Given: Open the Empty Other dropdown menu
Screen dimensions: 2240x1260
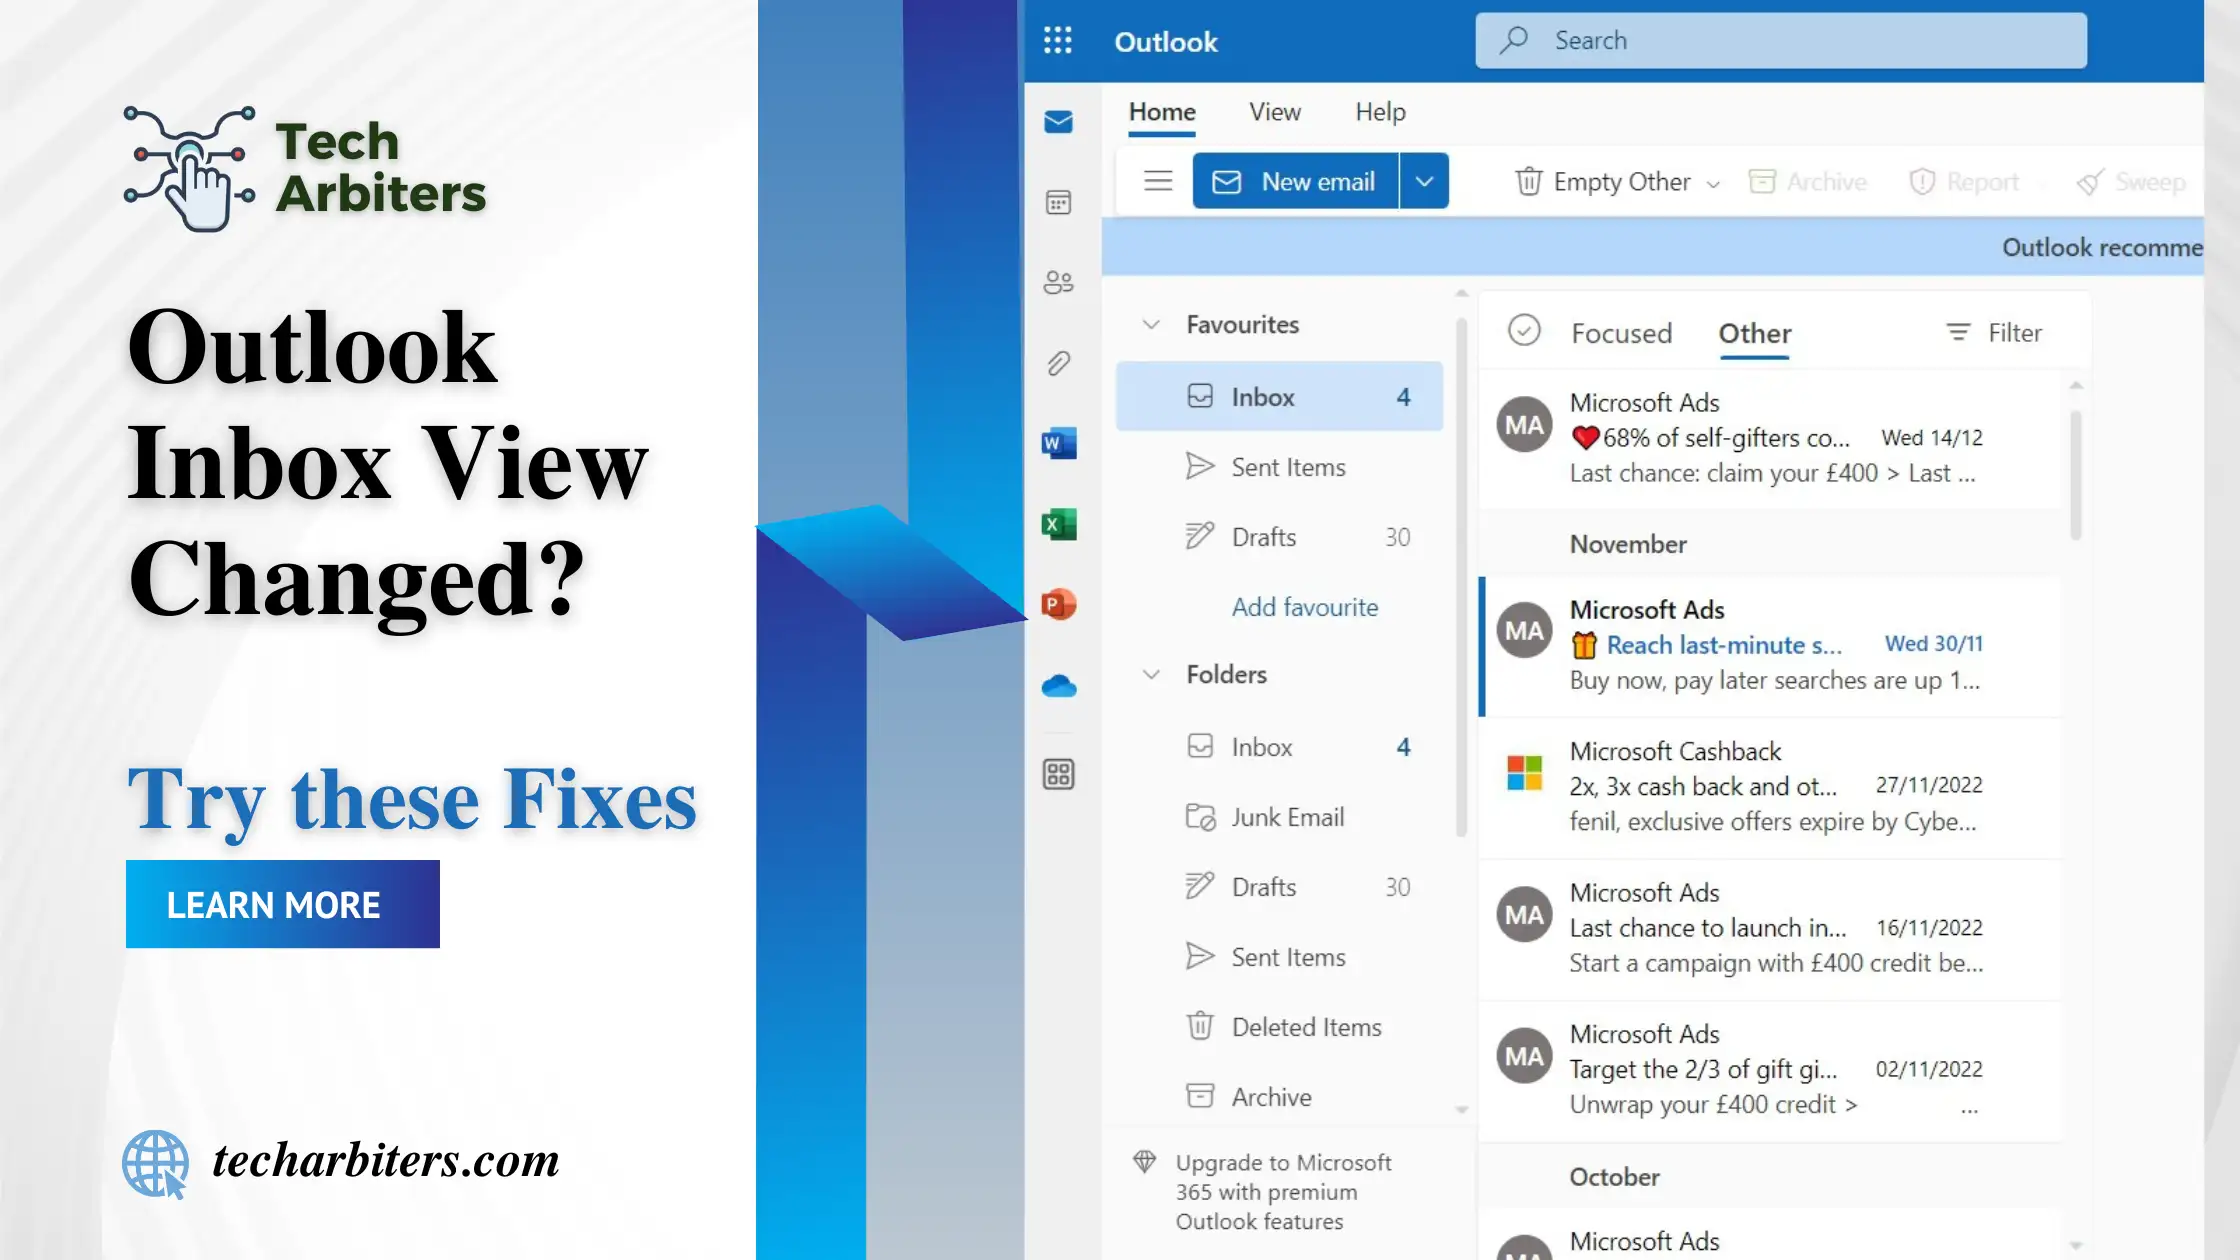Looking at the screenshot, I should tap(1712, 182).
